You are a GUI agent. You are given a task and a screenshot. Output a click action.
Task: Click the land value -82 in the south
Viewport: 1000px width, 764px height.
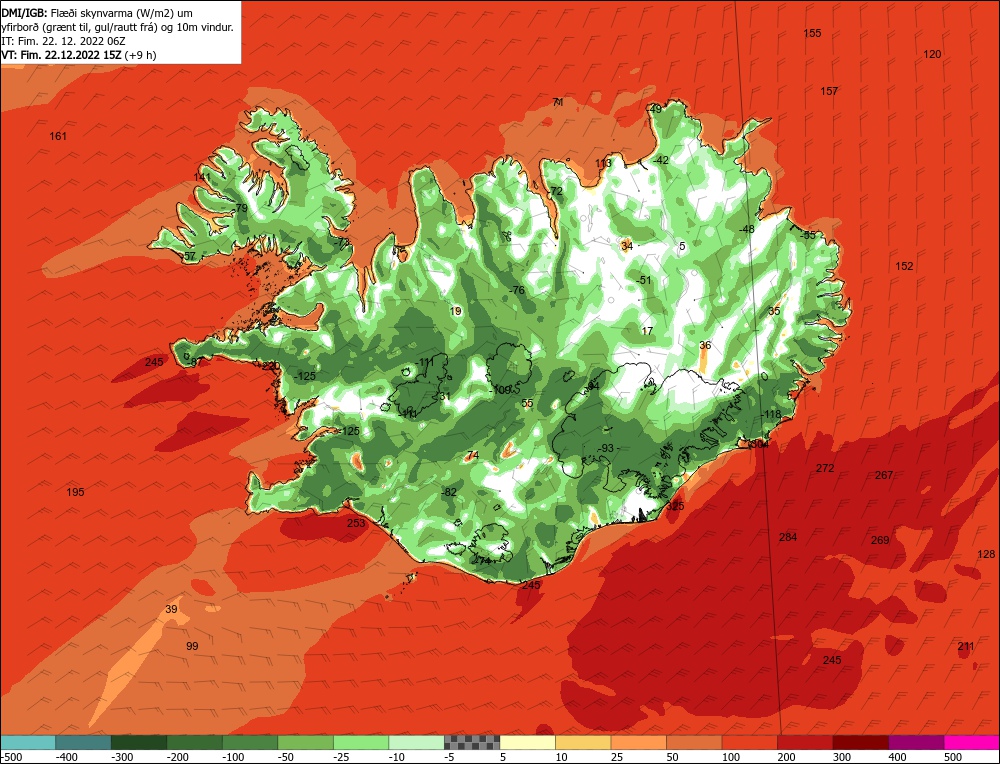(x=449, y=492)
